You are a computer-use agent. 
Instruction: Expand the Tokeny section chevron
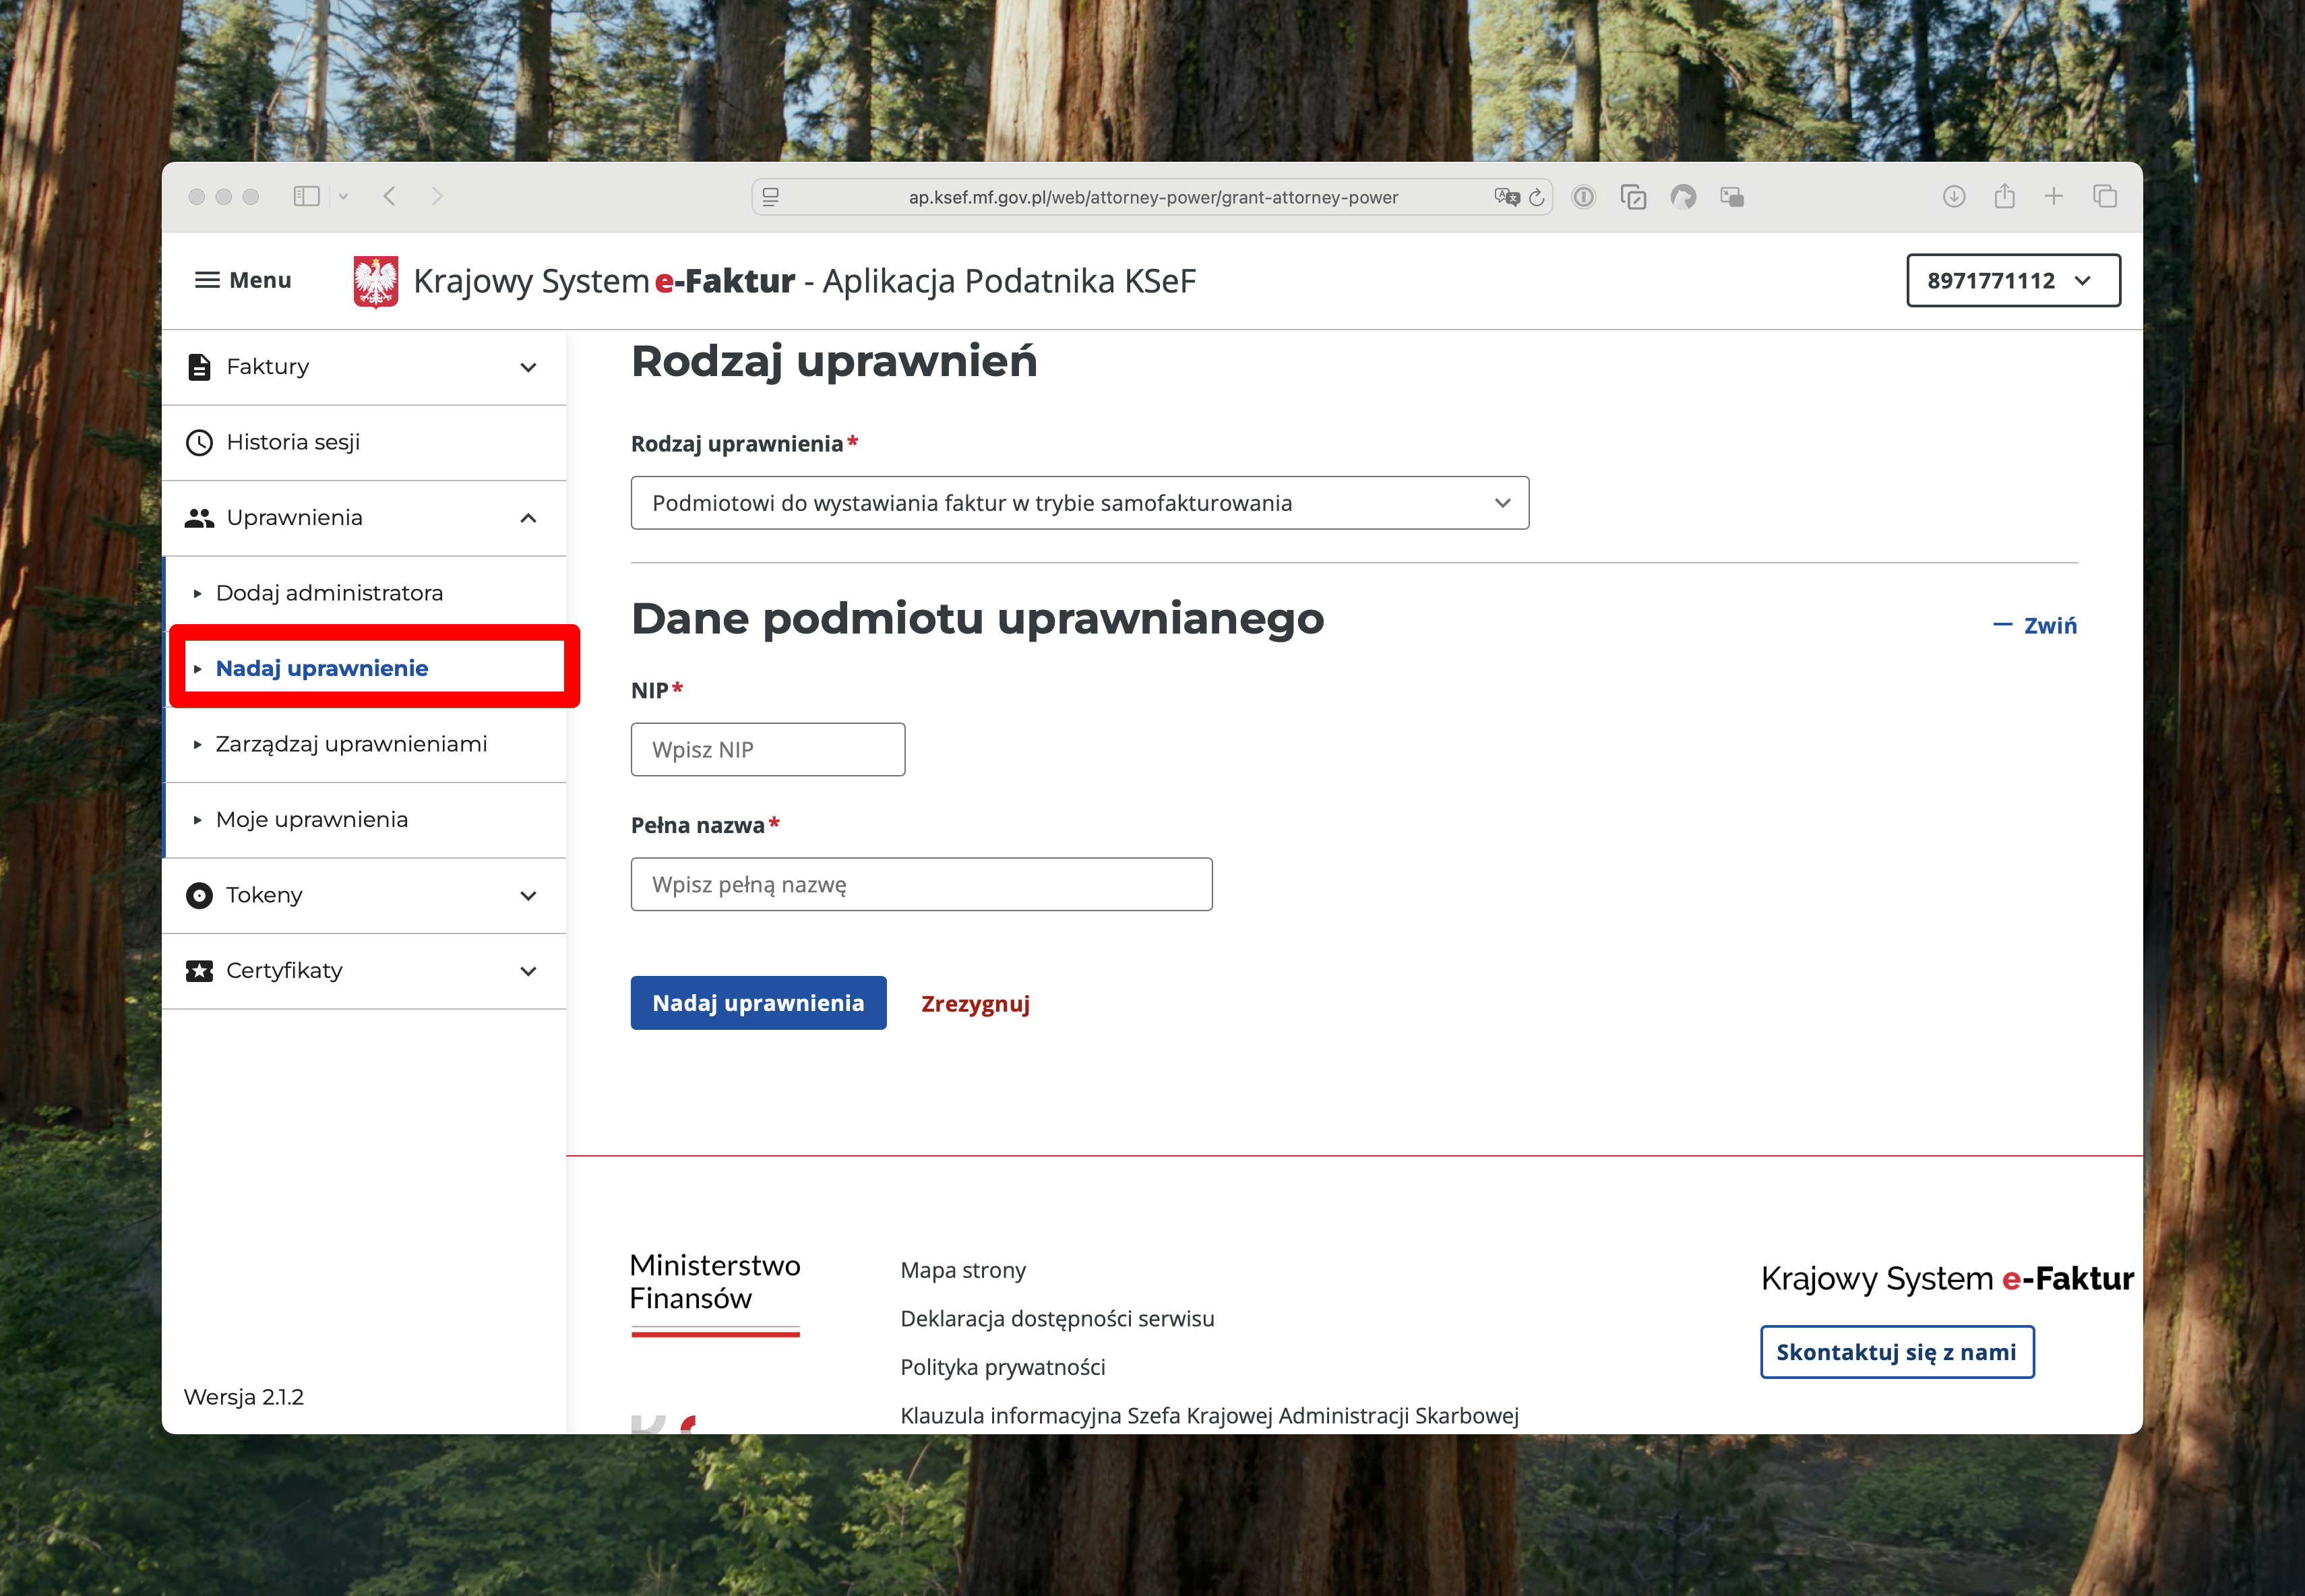coord(528,896)
